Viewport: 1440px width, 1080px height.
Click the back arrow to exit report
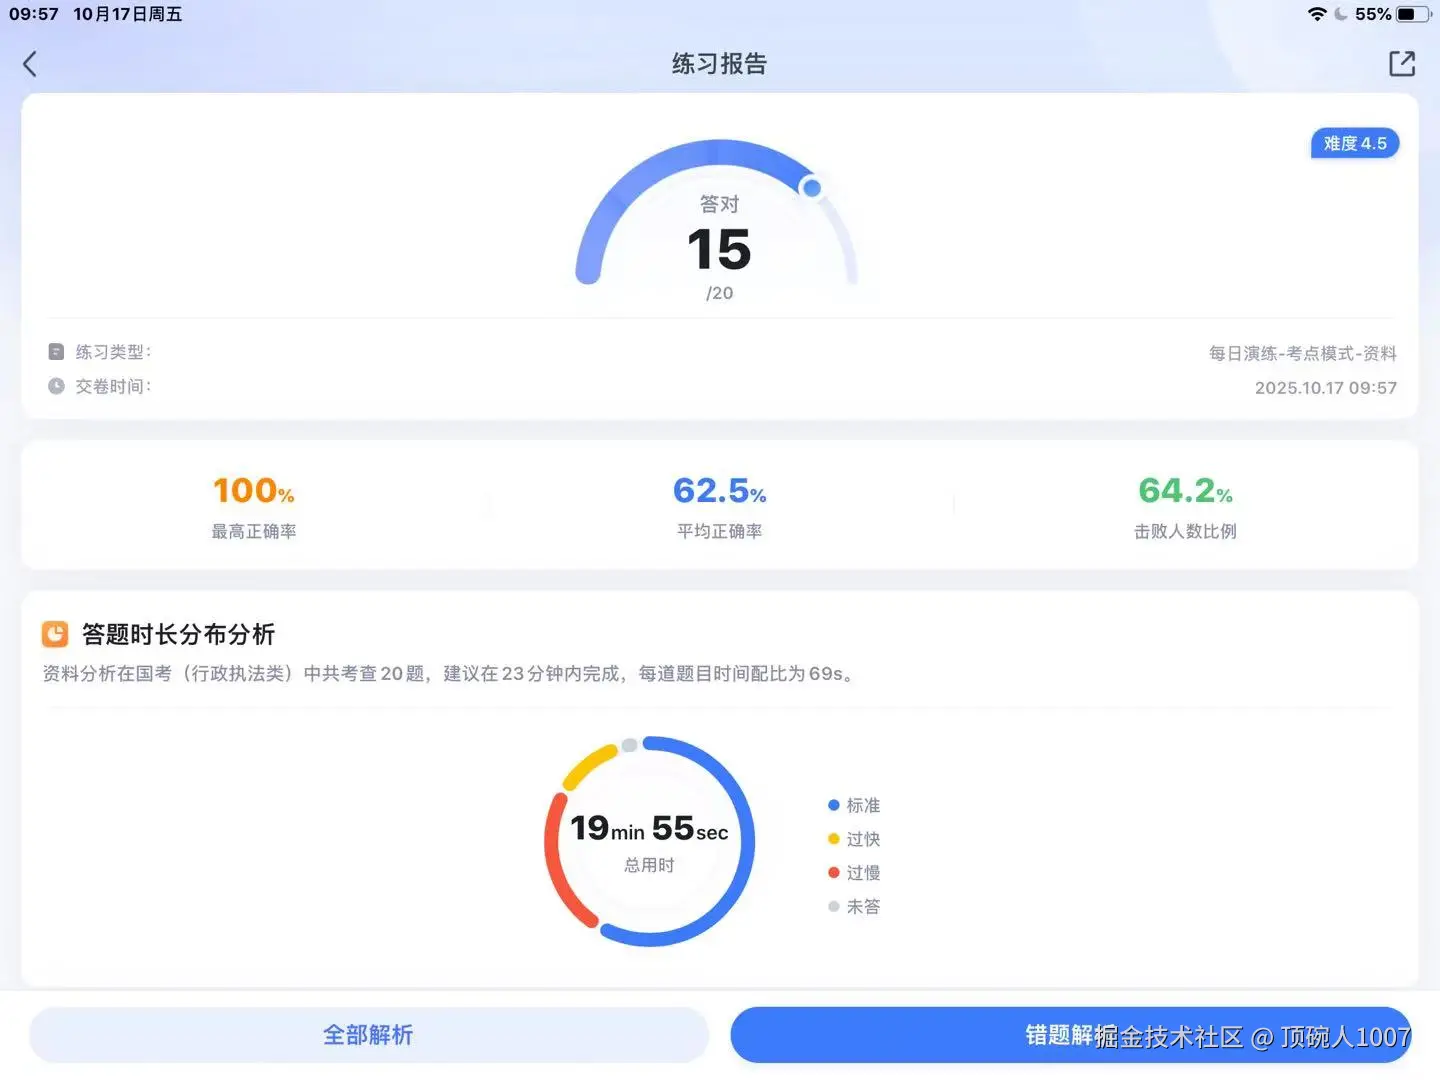(29, 63)
